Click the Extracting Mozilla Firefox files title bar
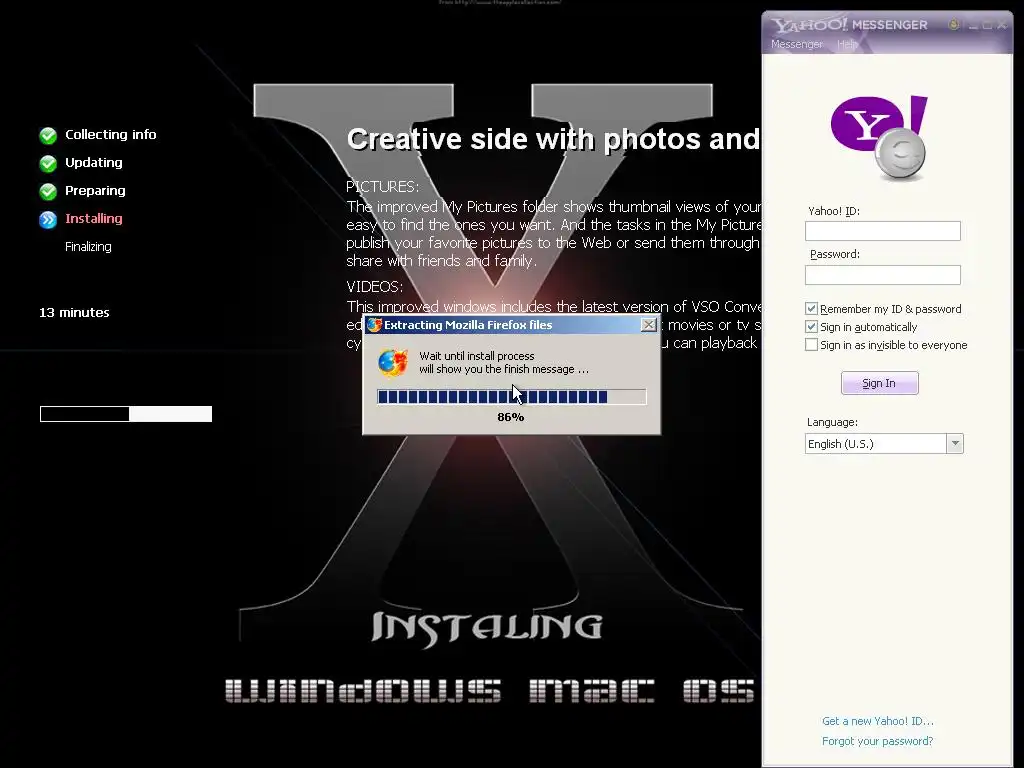 pos(511,325)
